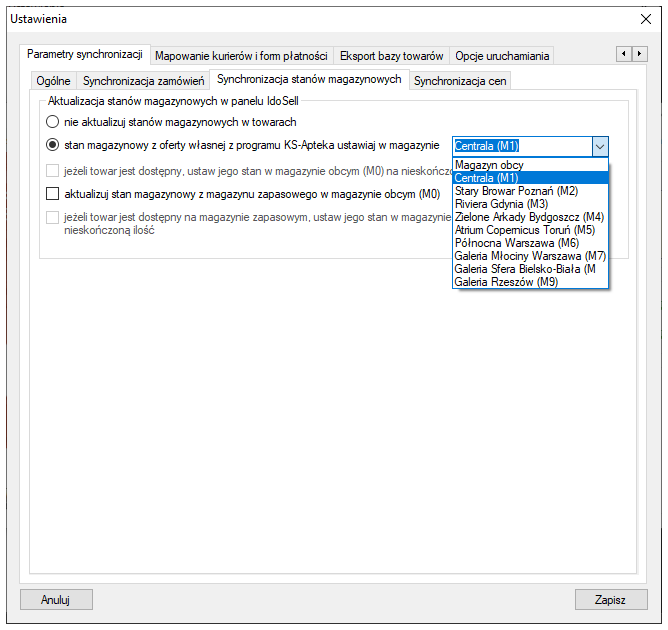This screenshot has height=630, width=668.
Task: Select 'Atrium Copernicus Toruń (M5)' entry
Action: click(525, 229)
